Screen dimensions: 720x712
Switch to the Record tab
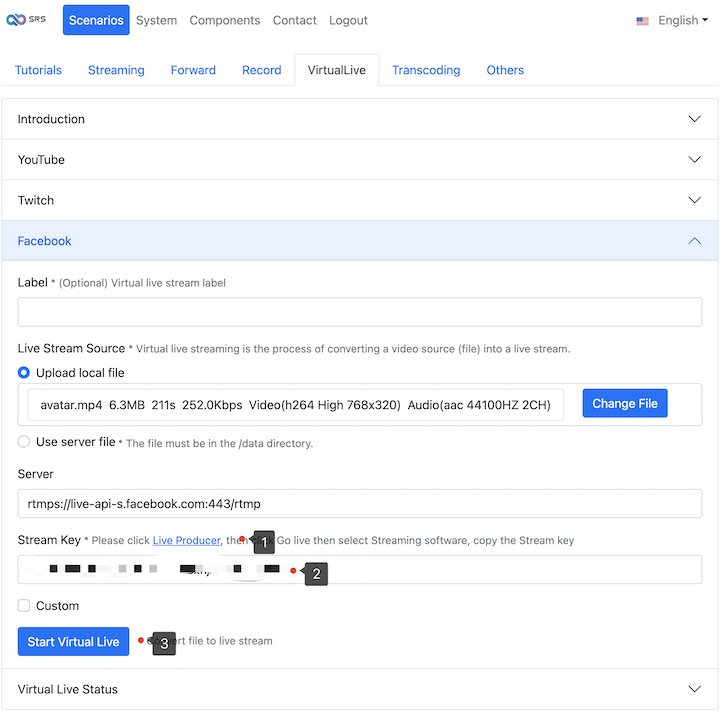261,70
